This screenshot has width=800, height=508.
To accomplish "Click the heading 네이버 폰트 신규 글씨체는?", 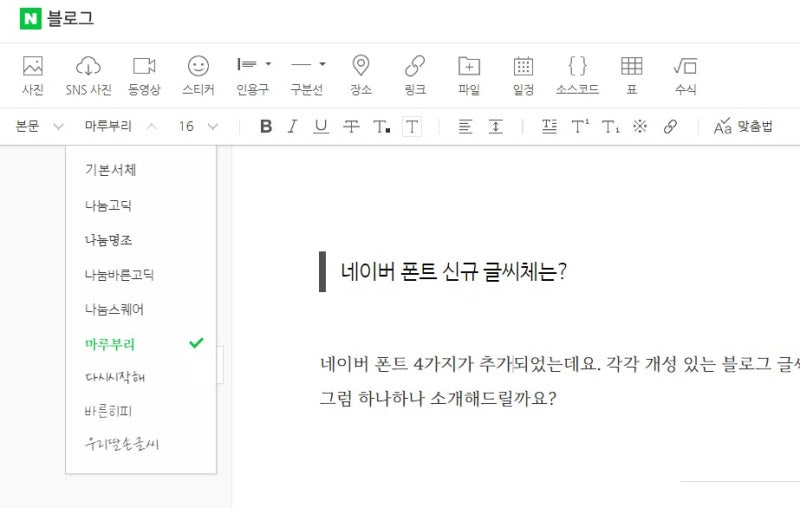I will point(454,271).
